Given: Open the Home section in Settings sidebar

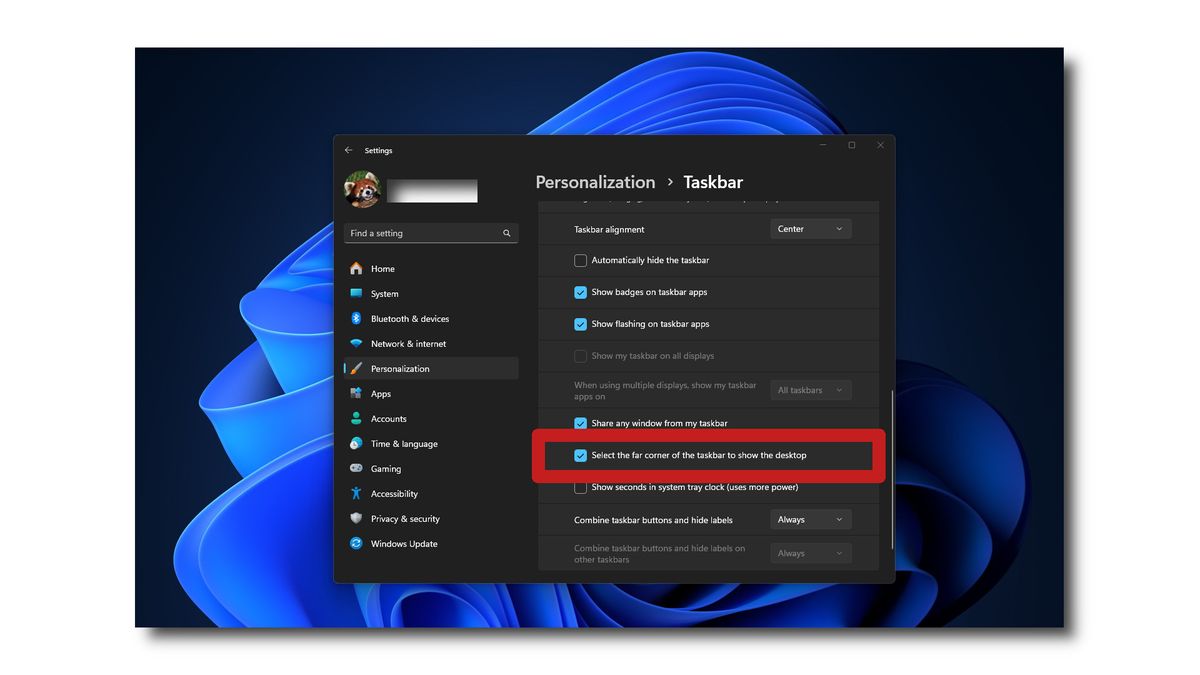Looking at the screenshot, I should point(383,268).
